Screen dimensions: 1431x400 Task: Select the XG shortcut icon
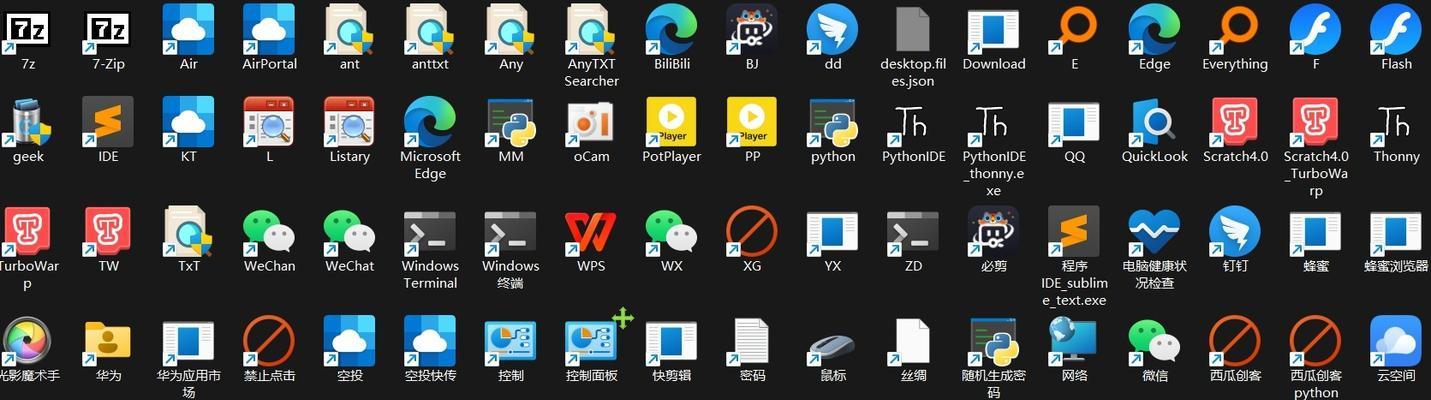tap(752, 232)
